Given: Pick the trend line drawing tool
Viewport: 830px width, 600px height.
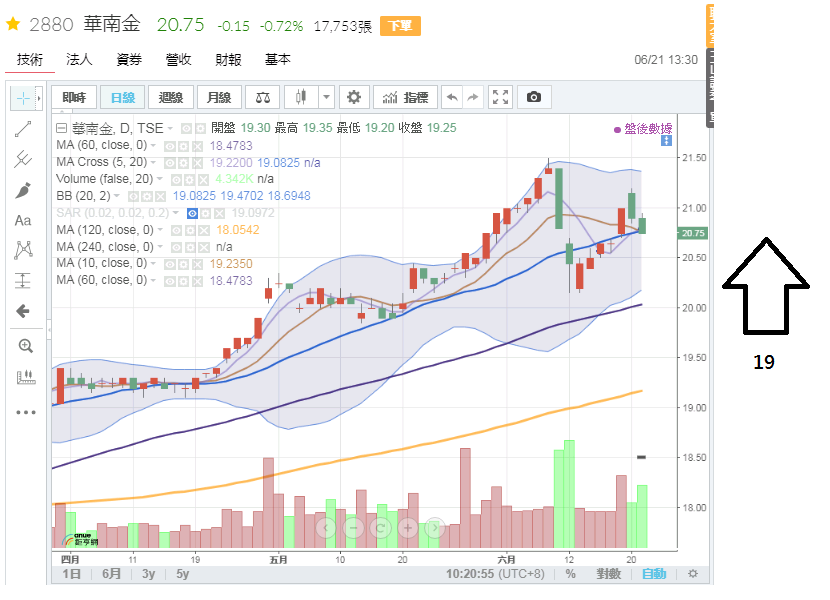Looking at the screenshot, I should (23, 129).
